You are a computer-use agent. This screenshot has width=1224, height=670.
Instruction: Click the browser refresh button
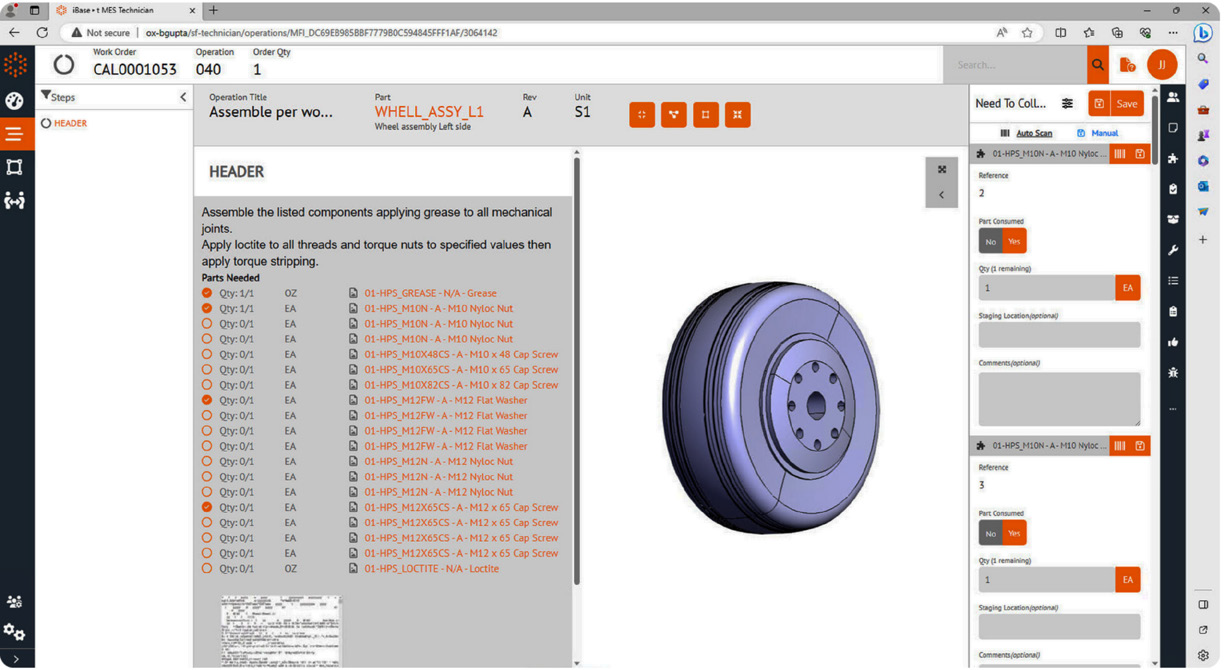point(42,32)
